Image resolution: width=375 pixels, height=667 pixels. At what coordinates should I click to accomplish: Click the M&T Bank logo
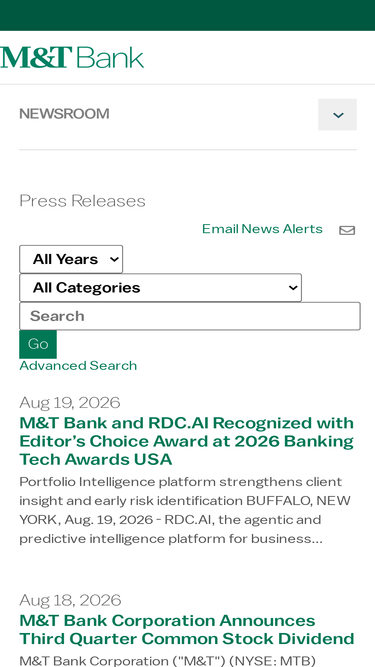click(72, 57)
